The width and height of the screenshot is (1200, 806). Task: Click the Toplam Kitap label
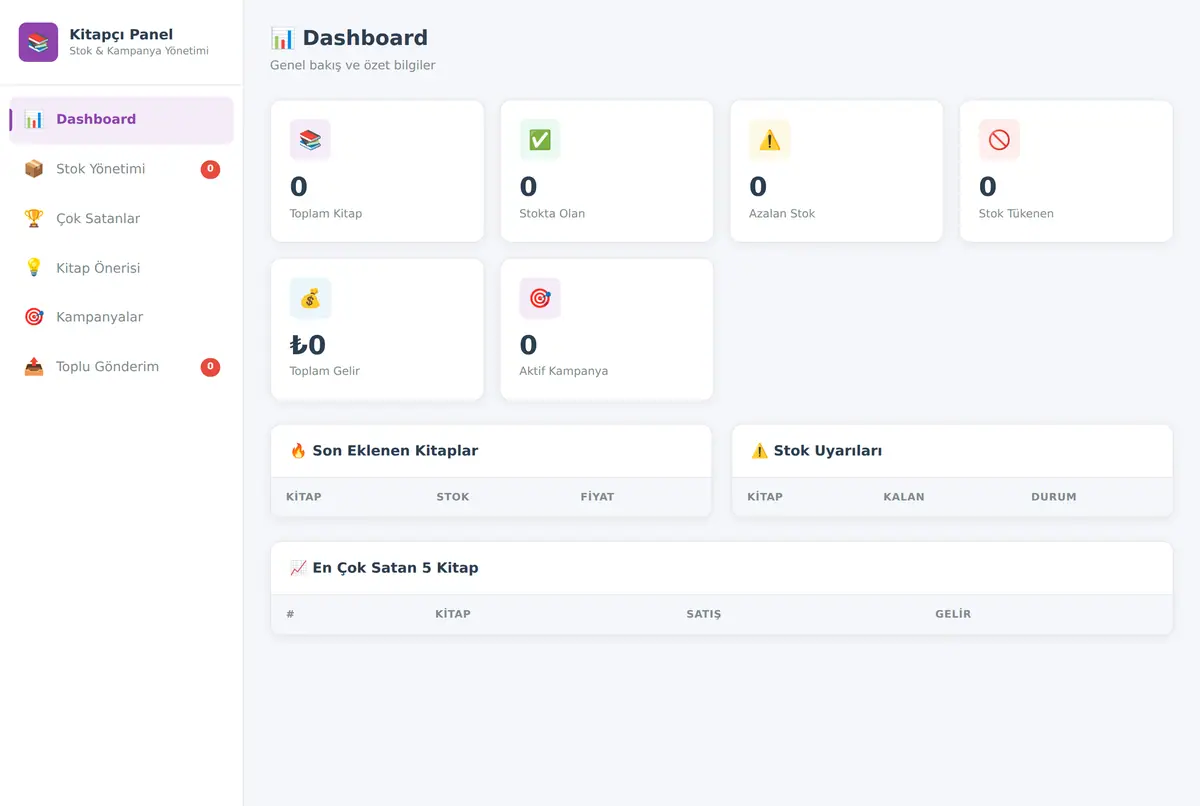tap(326, 213)
